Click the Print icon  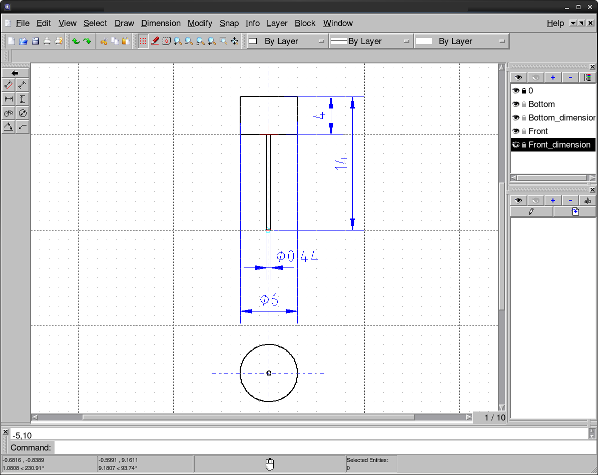click(x=47, y=41)
